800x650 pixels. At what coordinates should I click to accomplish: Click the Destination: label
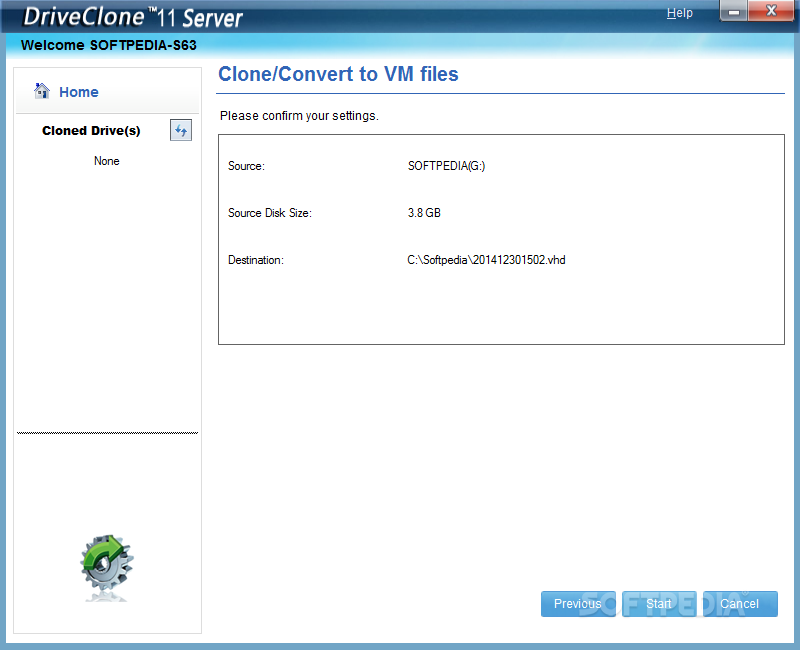pyautogui.click(x=256, y=260)
